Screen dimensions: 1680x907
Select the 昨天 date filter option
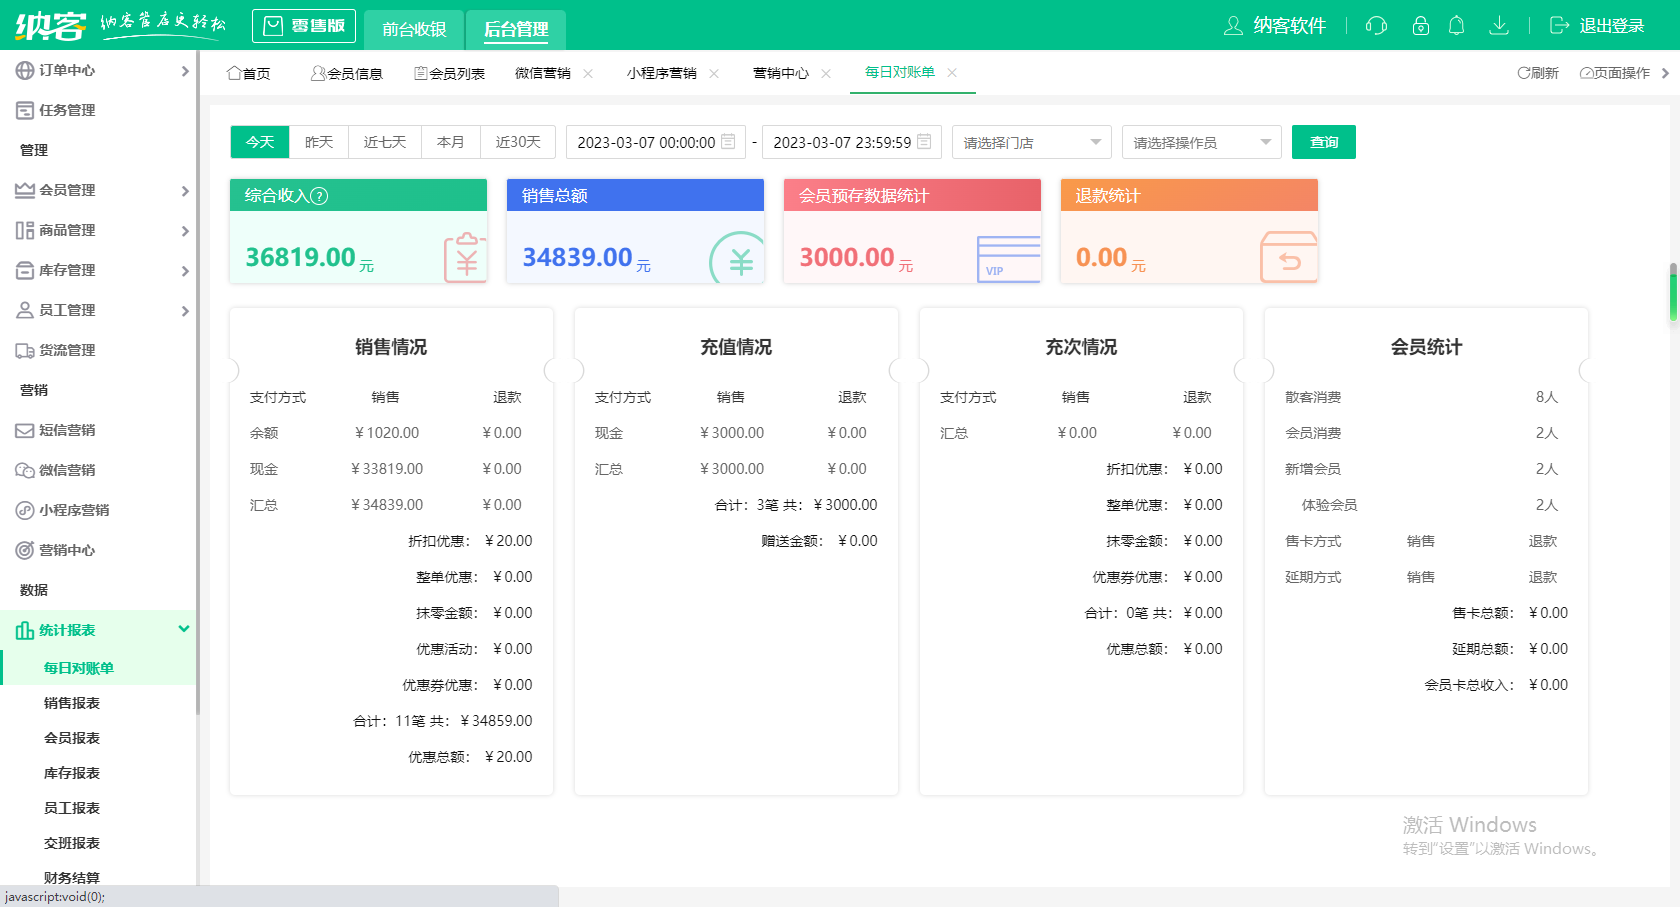coord(318,141)
